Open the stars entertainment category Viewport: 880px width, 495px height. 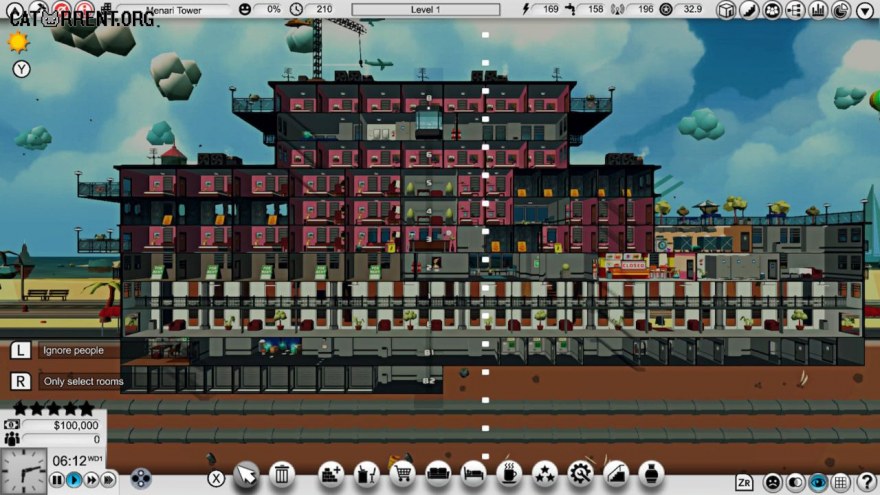click(545, 475)
